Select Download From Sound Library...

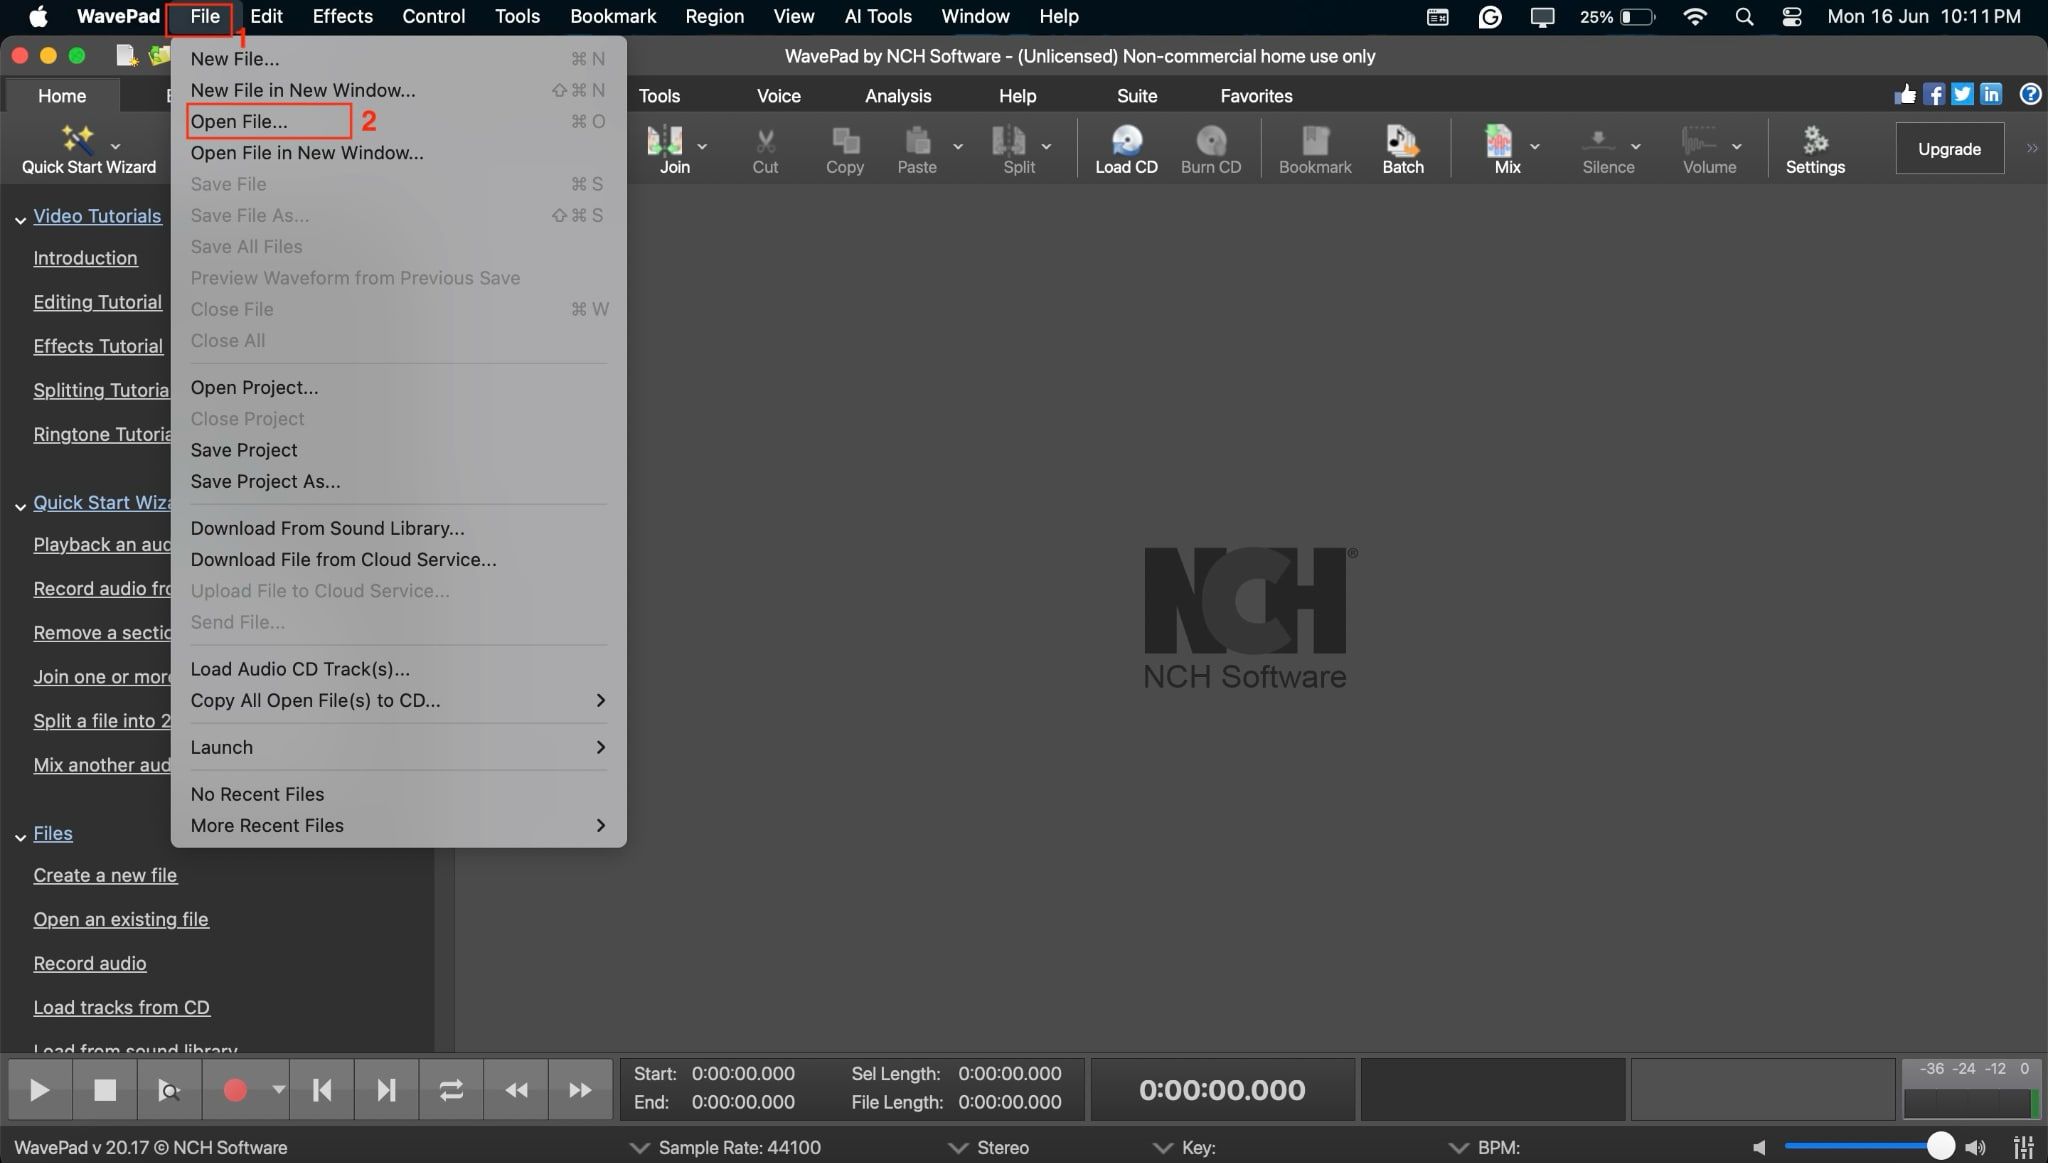click(398, 528)
